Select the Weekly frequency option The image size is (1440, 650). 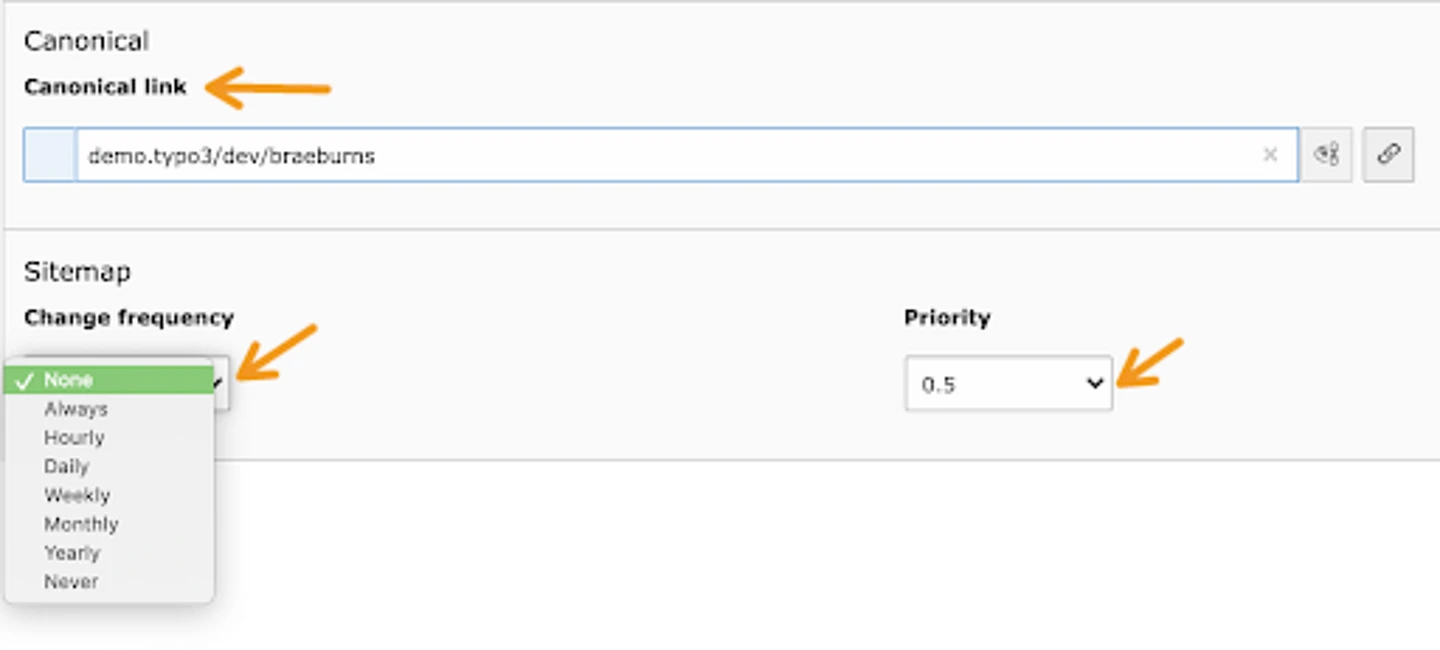[x=77, y=496]
